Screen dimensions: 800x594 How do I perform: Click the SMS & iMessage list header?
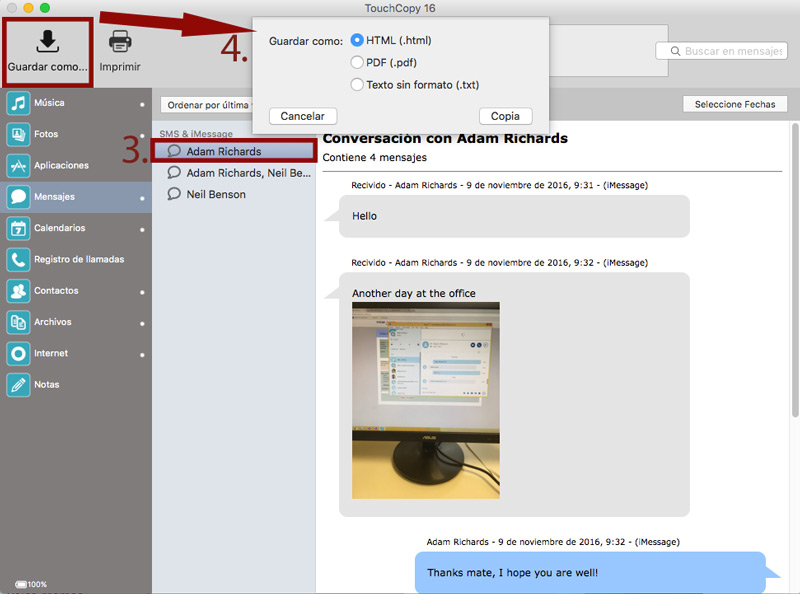[196, 134]
